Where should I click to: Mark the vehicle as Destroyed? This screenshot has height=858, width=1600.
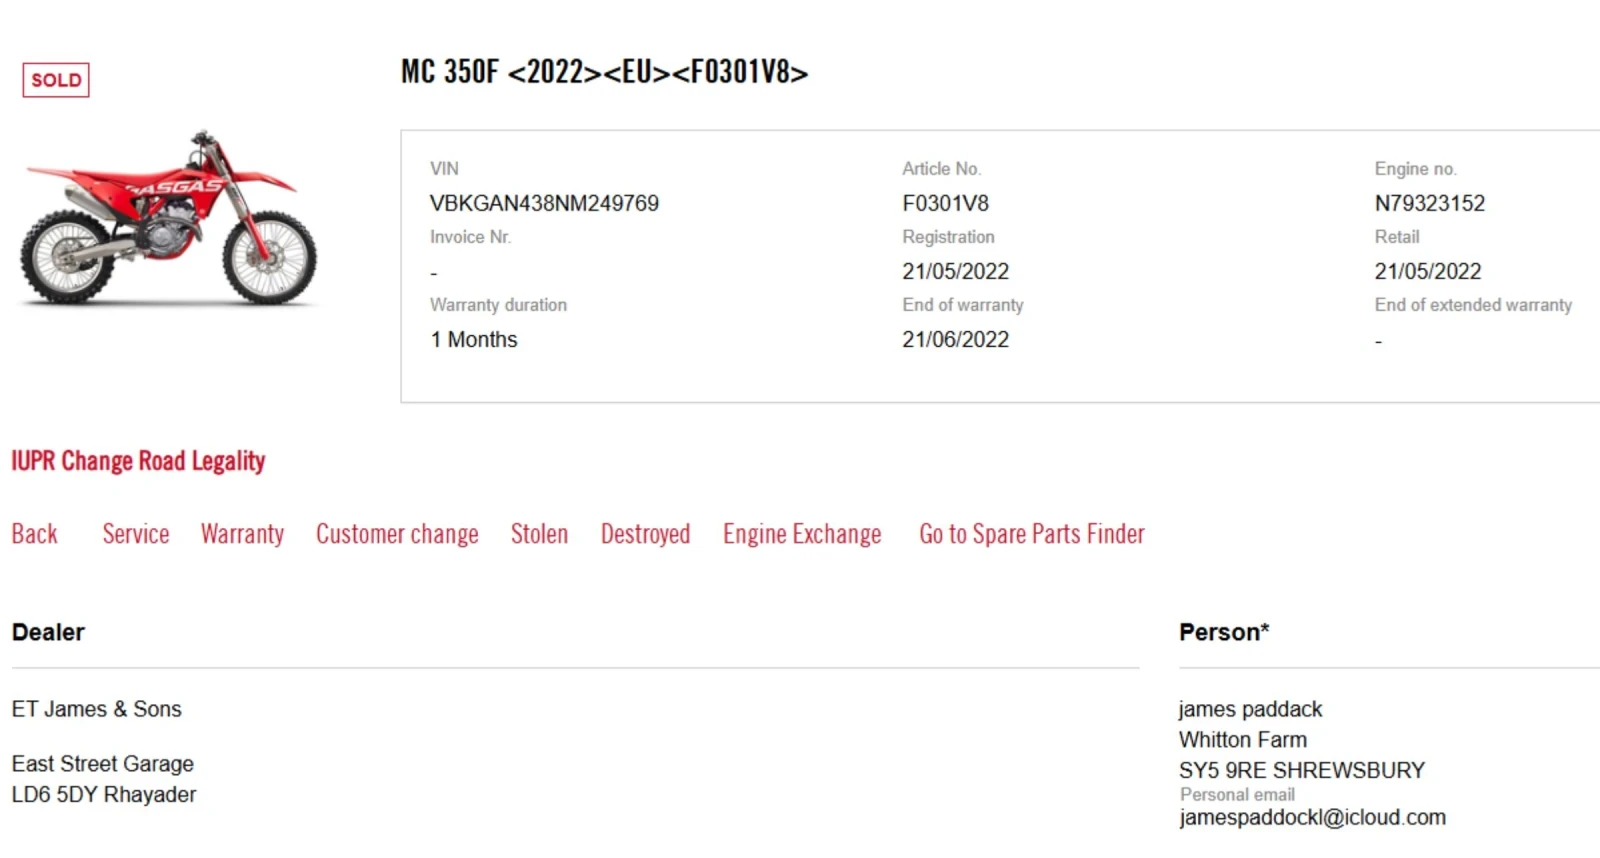tap(645, 534)
